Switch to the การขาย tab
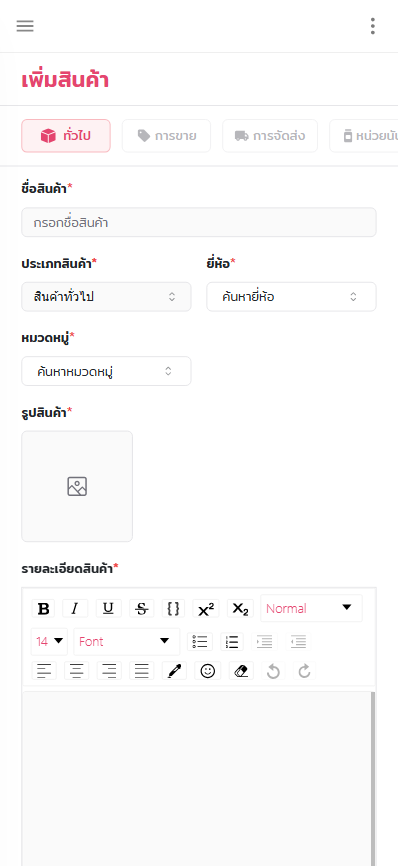This screenshot has width=398, height=866. 166,136
